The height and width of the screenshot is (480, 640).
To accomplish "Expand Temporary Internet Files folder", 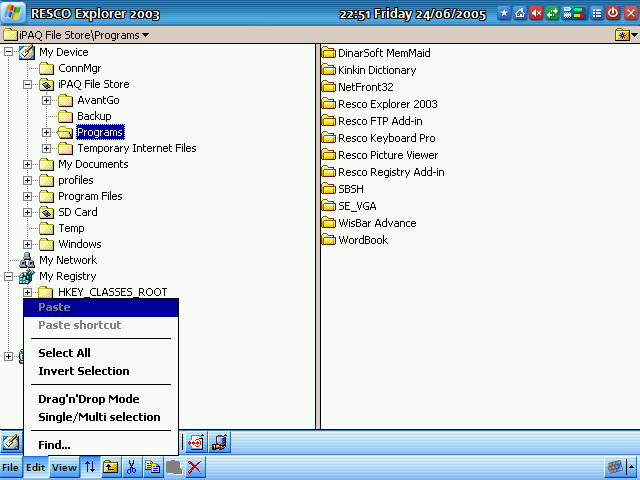I will [x=47, y=148].
